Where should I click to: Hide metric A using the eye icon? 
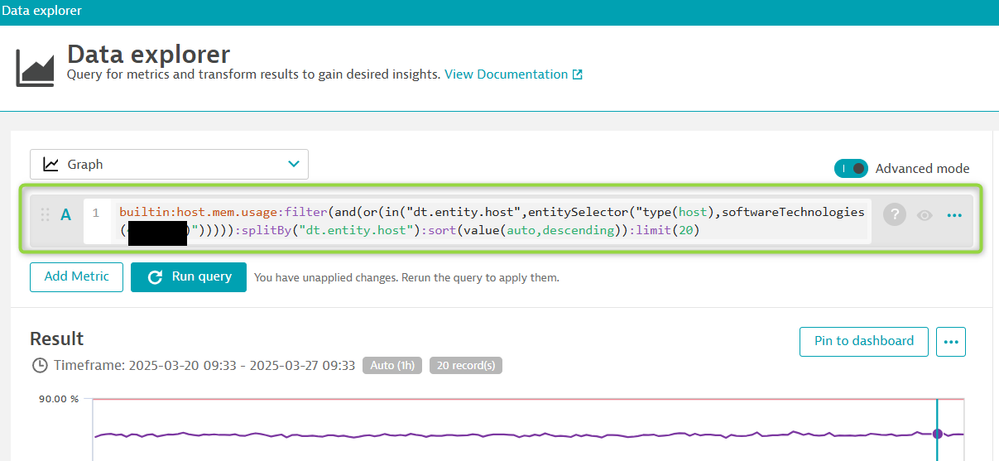click(x=925, y=214)
